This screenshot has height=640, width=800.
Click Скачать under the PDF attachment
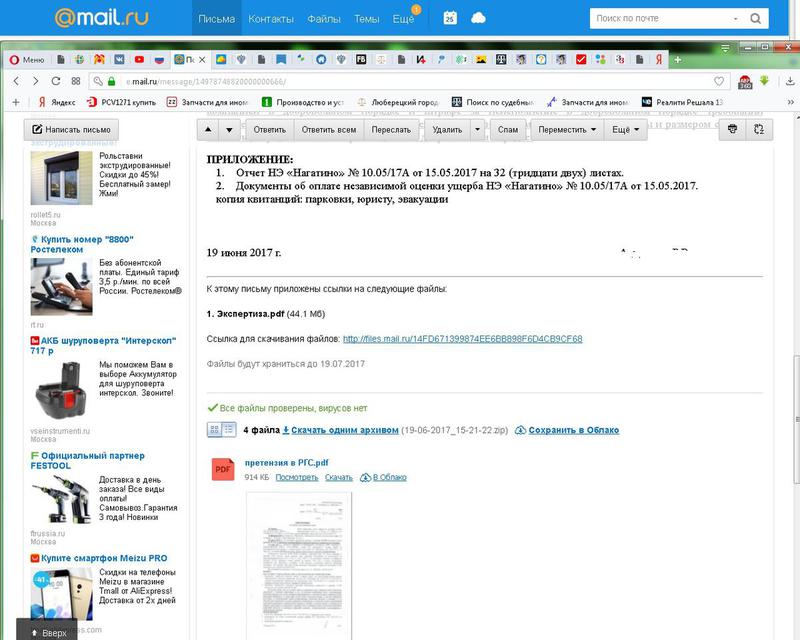click(339, 478)
